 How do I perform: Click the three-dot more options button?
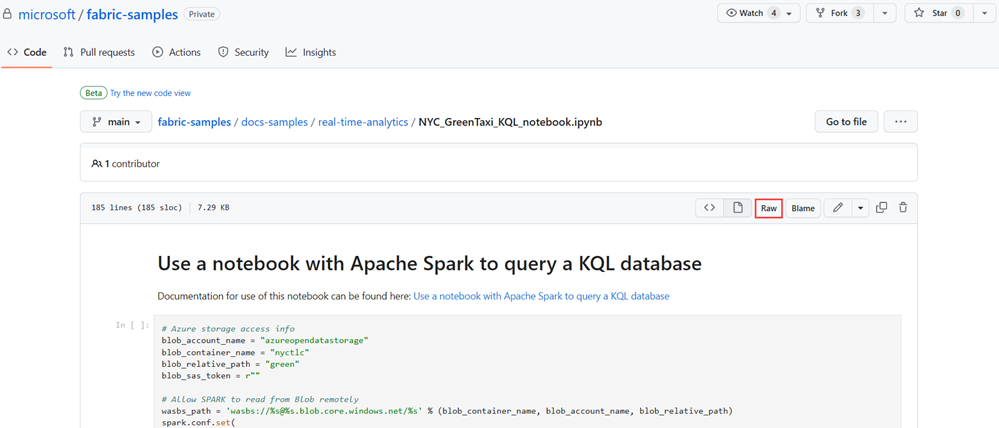tap(900, 122)
